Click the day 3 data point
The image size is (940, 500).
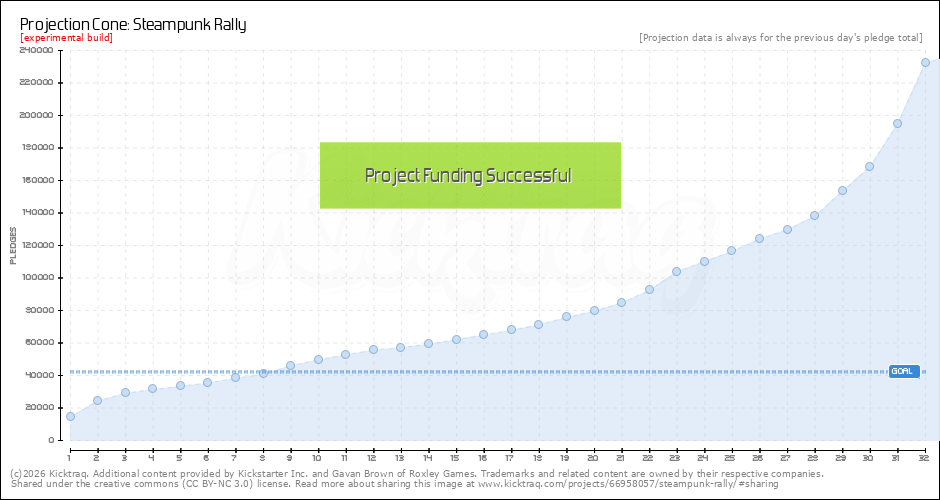(125, 392)
